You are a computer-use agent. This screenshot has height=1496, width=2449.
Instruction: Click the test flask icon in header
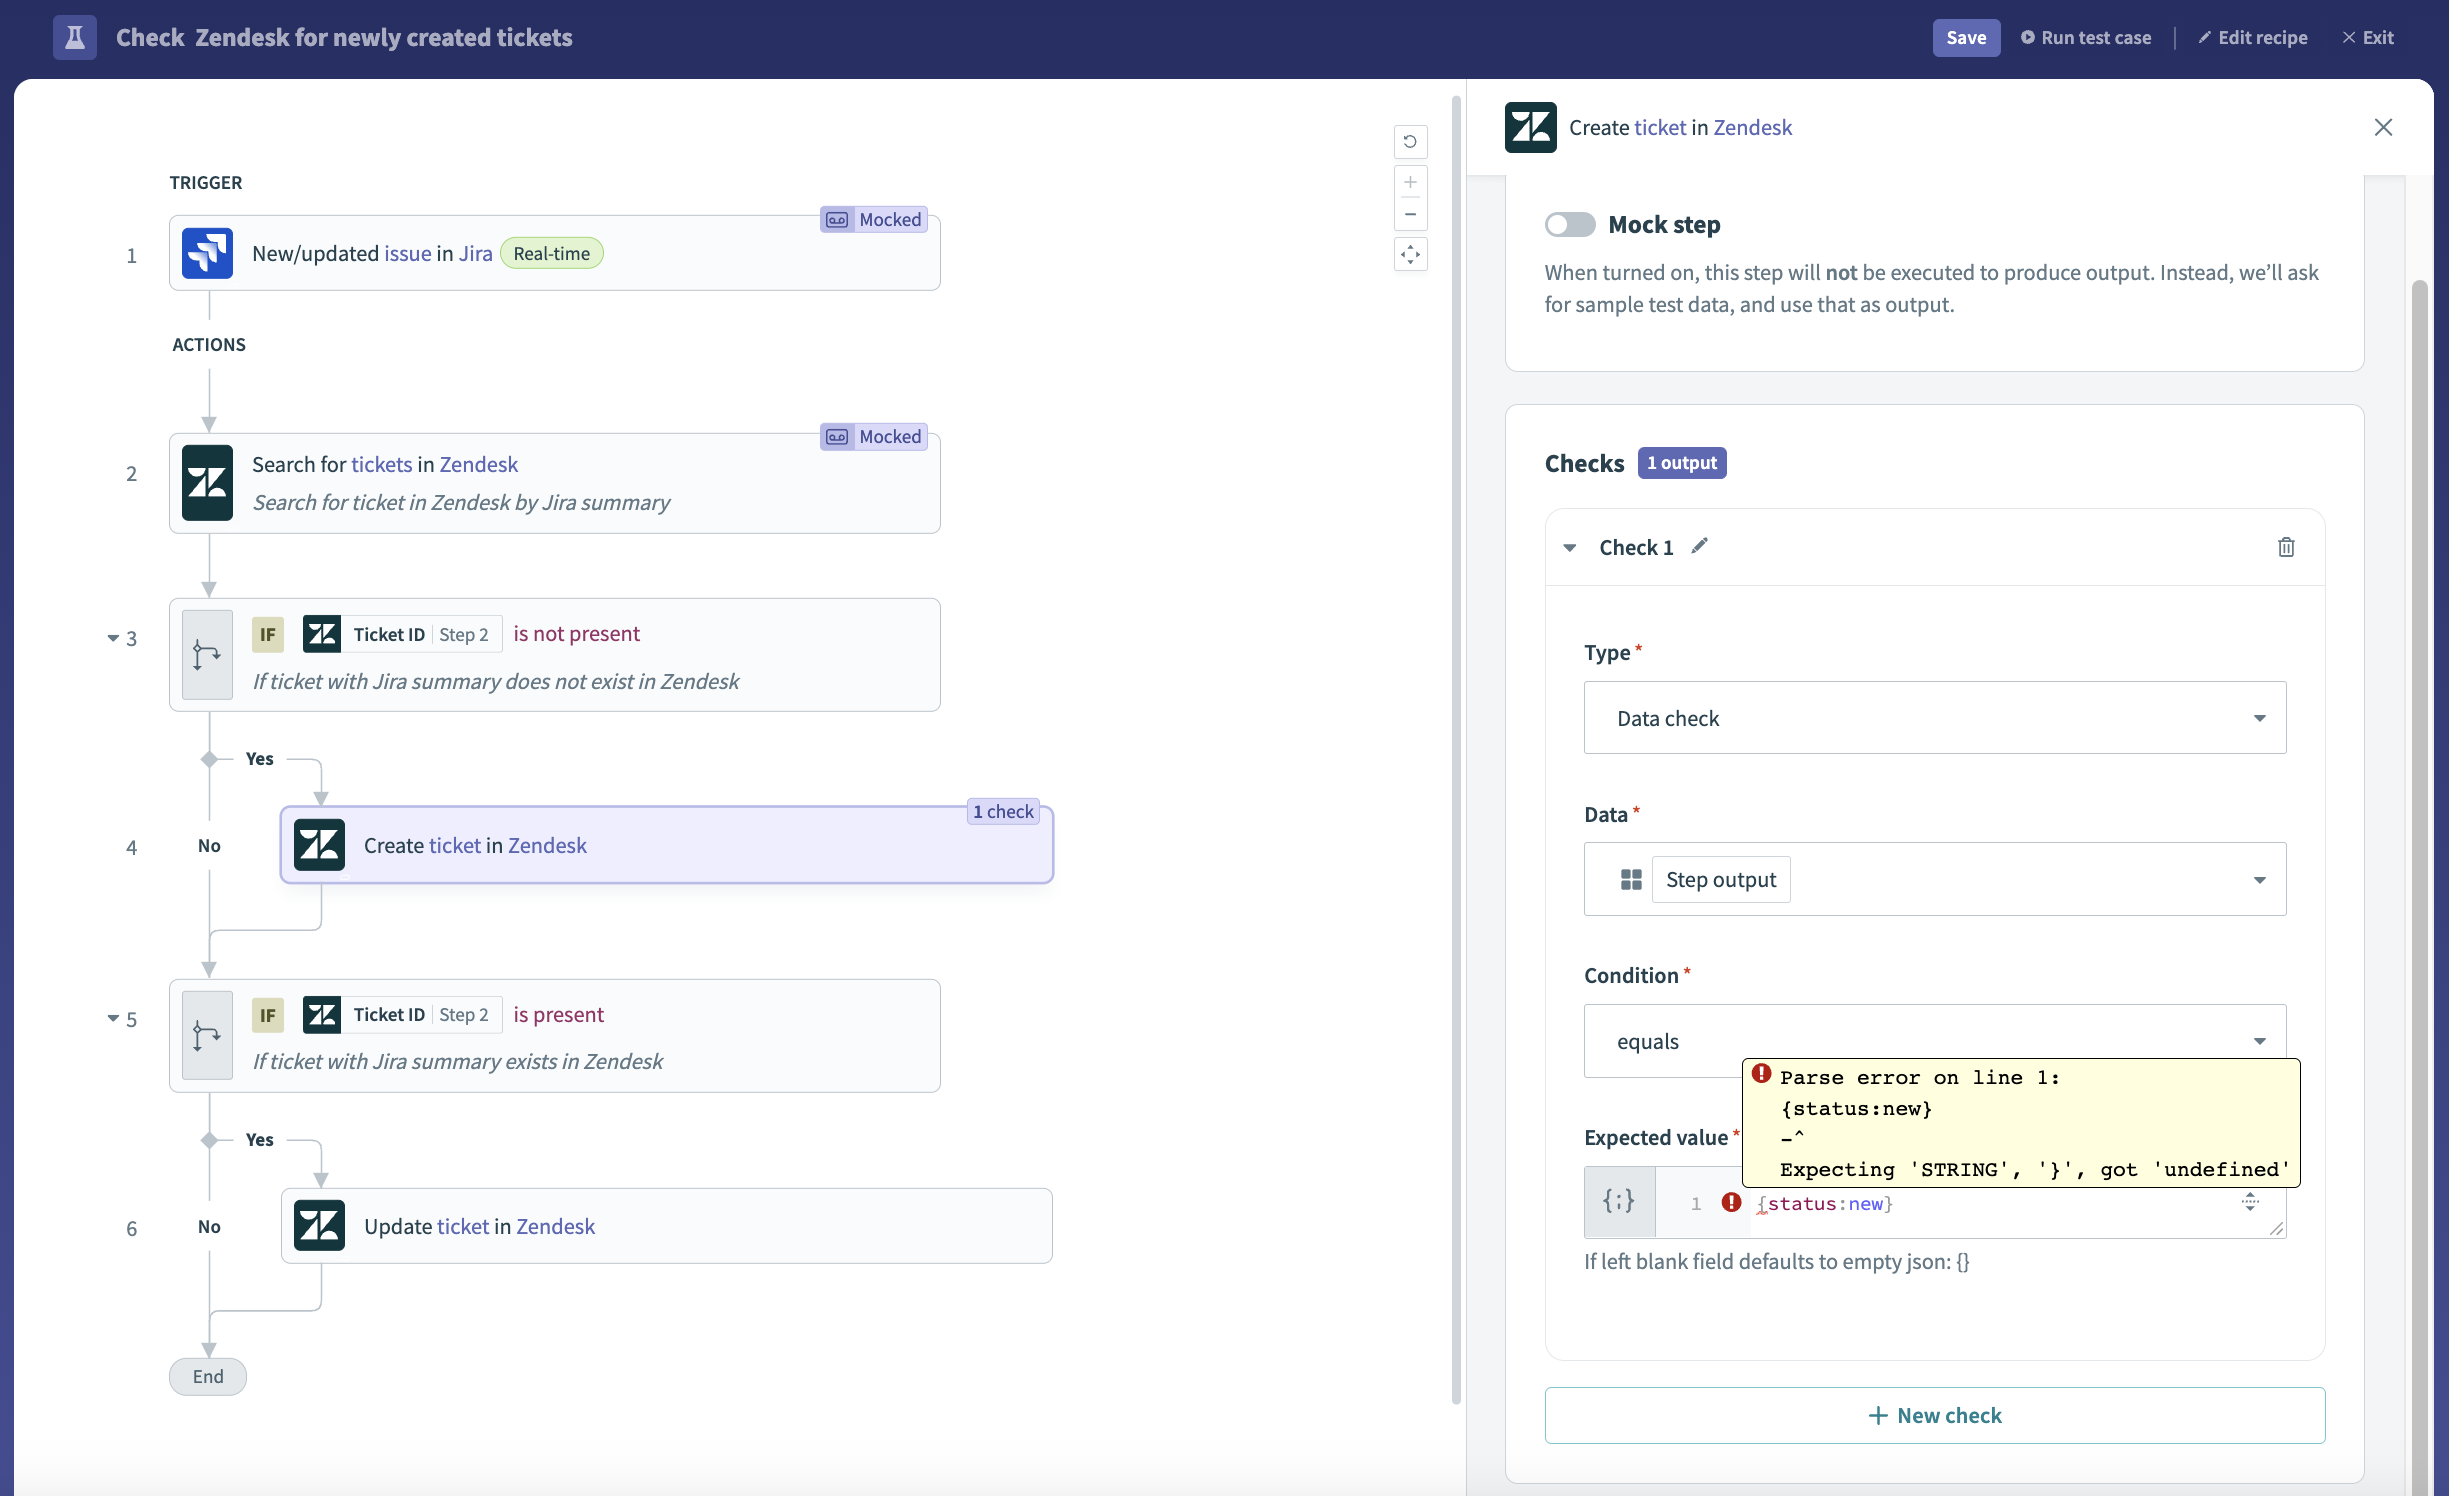click(75, 37)
